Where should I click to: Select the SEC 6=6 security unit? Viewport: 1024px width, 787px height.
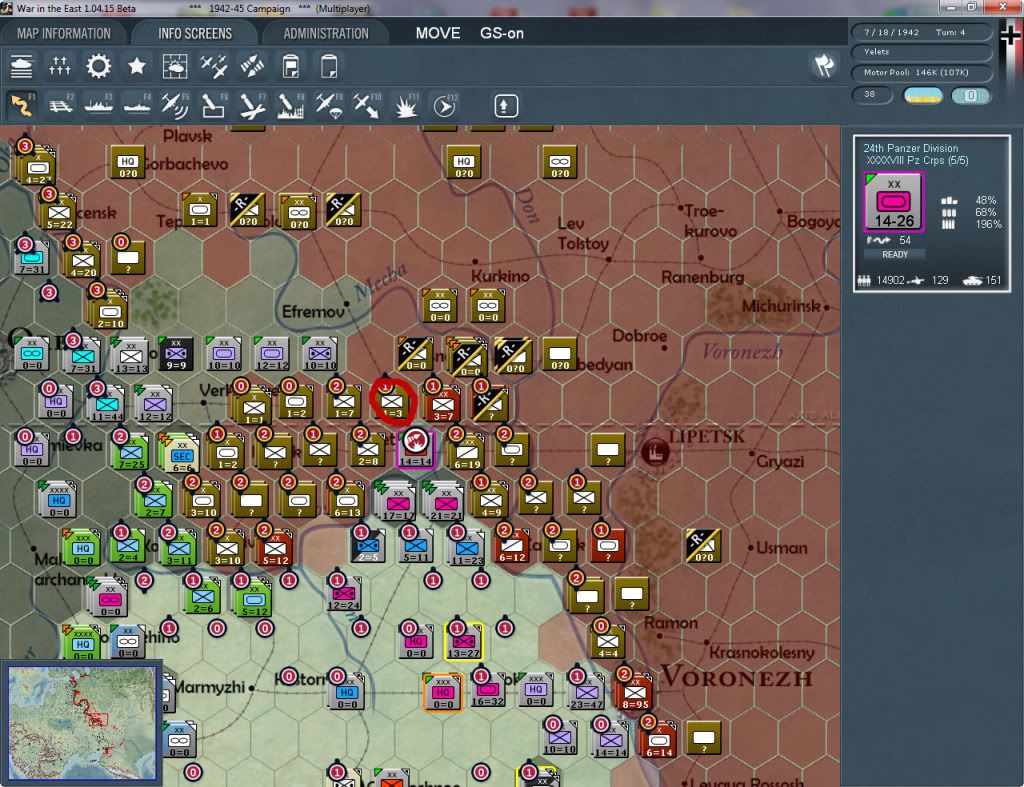[180, 453]
